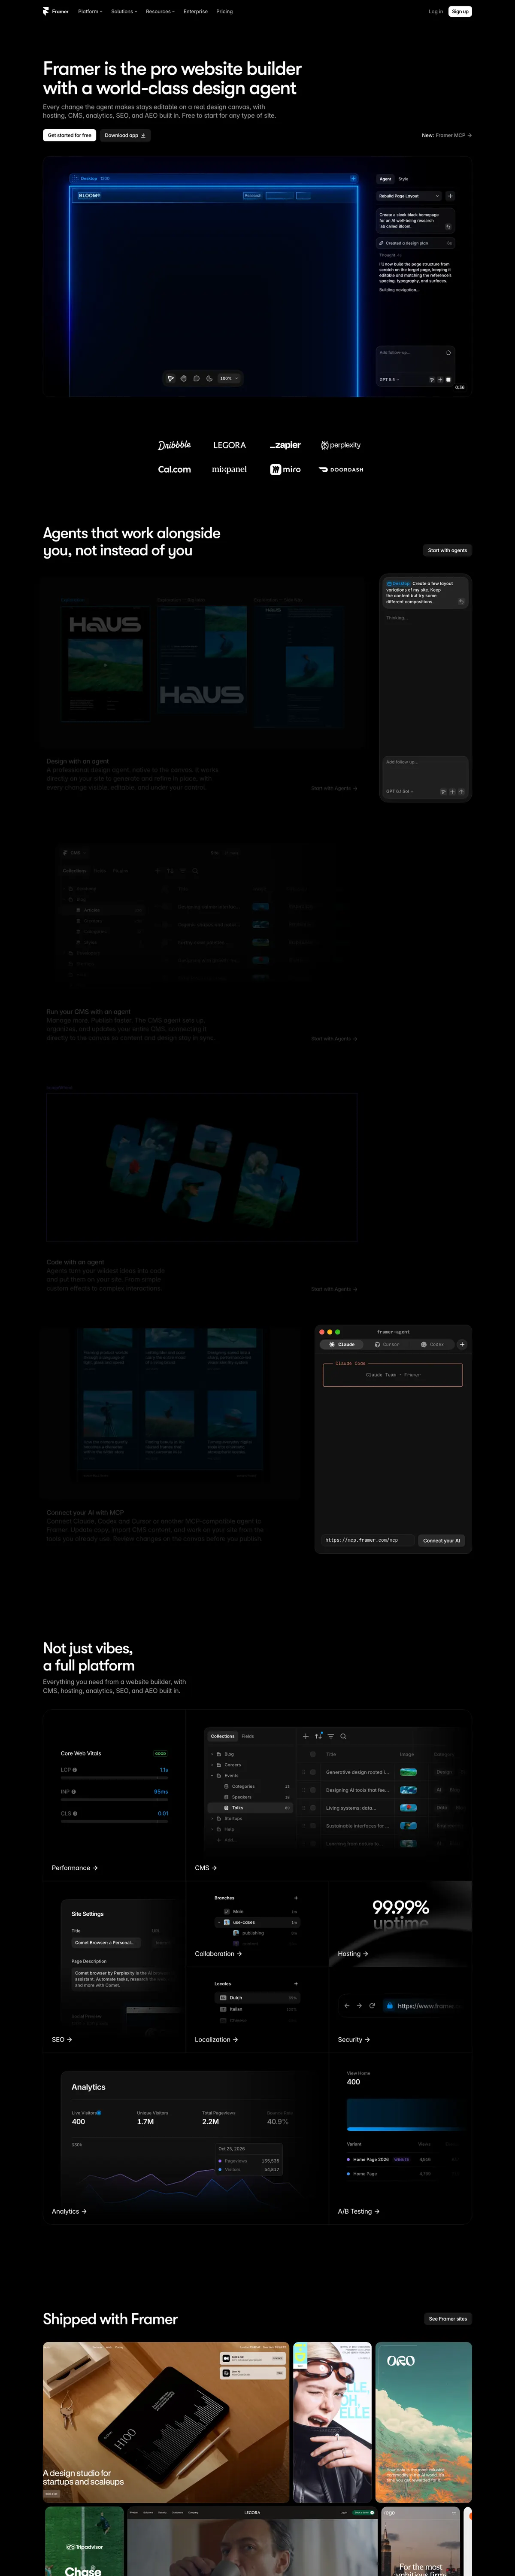Screen dimensions: 515x2576
Task: Click plus icon next to Branches
Action: coord(296,1898)
